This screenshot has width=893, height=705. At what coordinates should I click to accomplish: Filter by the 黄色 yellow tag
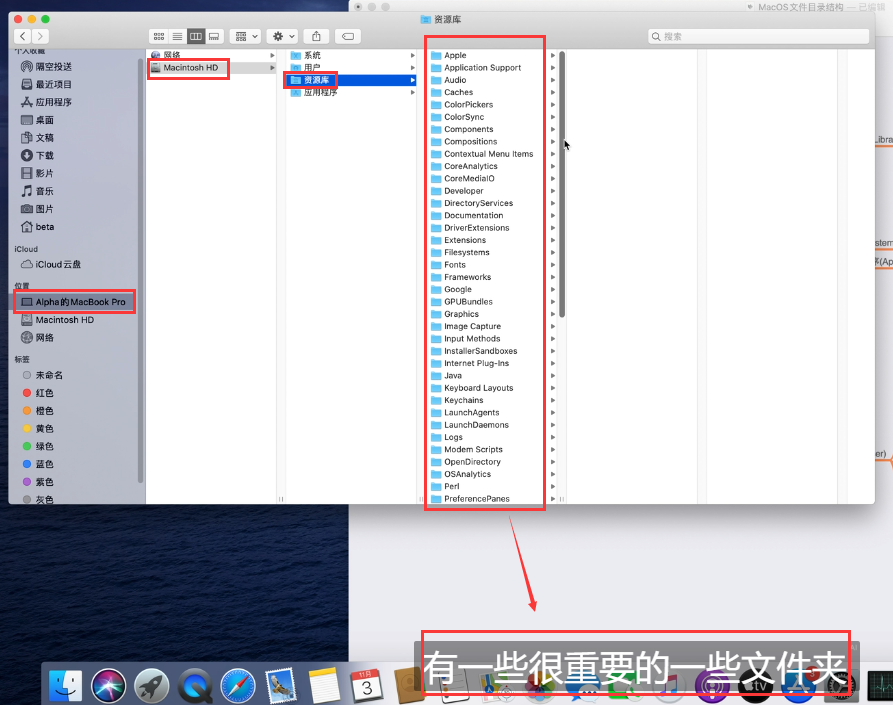(x=38, y=428)
